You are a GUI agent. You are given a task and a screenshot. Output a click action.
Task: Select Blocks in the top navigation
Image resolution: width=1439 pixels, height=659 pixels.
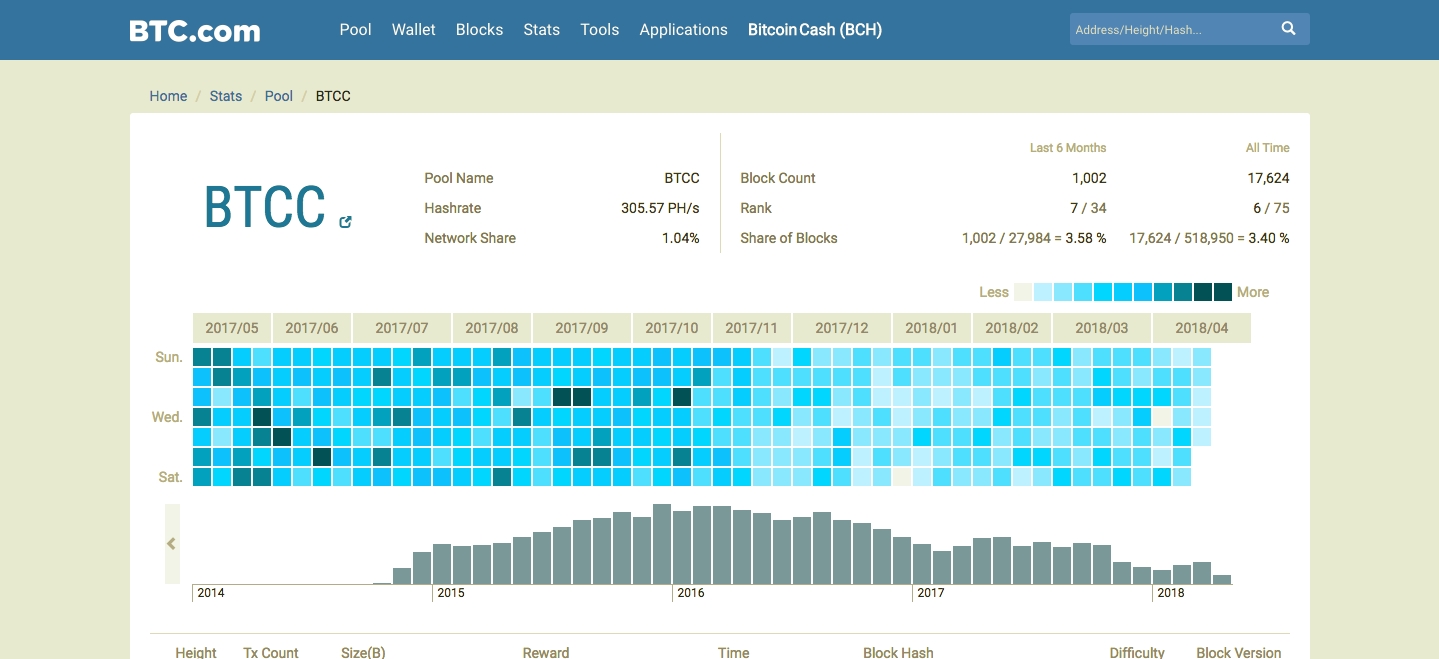[x=479, y=30]
